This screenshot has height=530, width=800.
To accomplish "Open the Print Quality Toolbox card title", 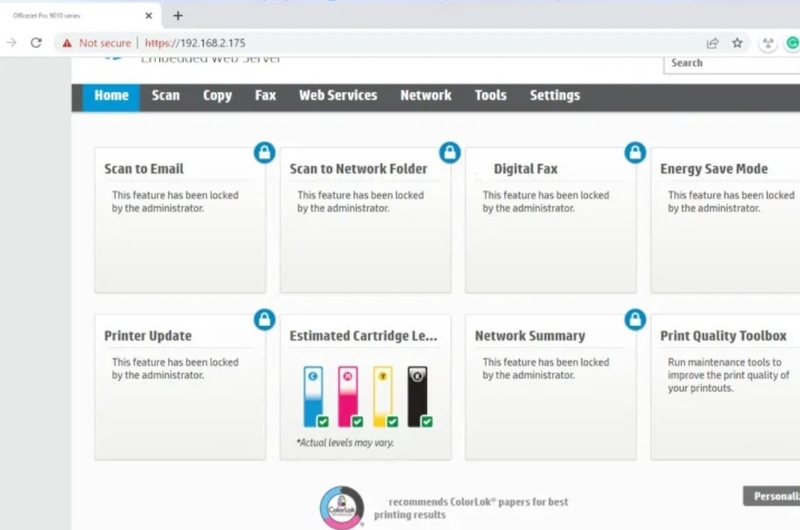I will (723, 336).
